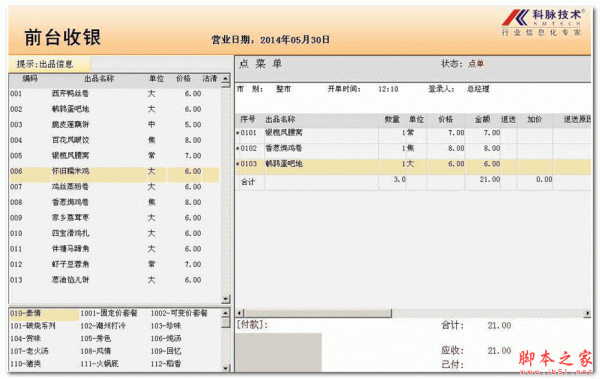Click 序号 header in the order table
The height and width of the screenshot is (379, 600).
(248, 119)
